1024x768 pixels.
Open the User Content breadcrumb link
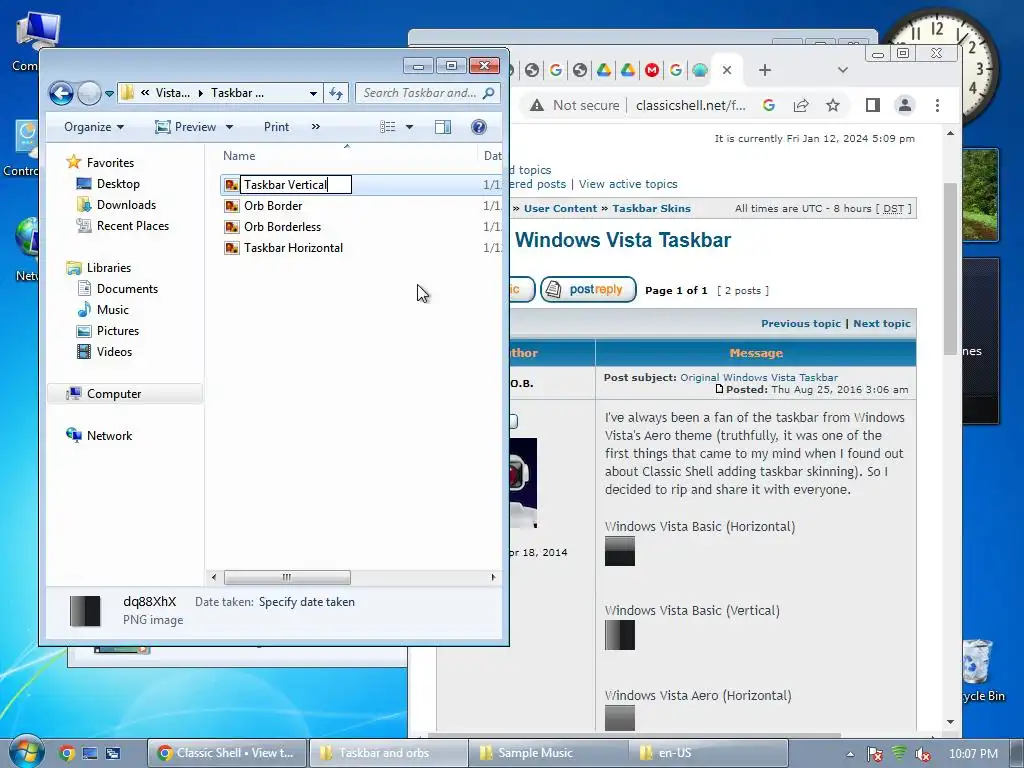coord(560,208)
